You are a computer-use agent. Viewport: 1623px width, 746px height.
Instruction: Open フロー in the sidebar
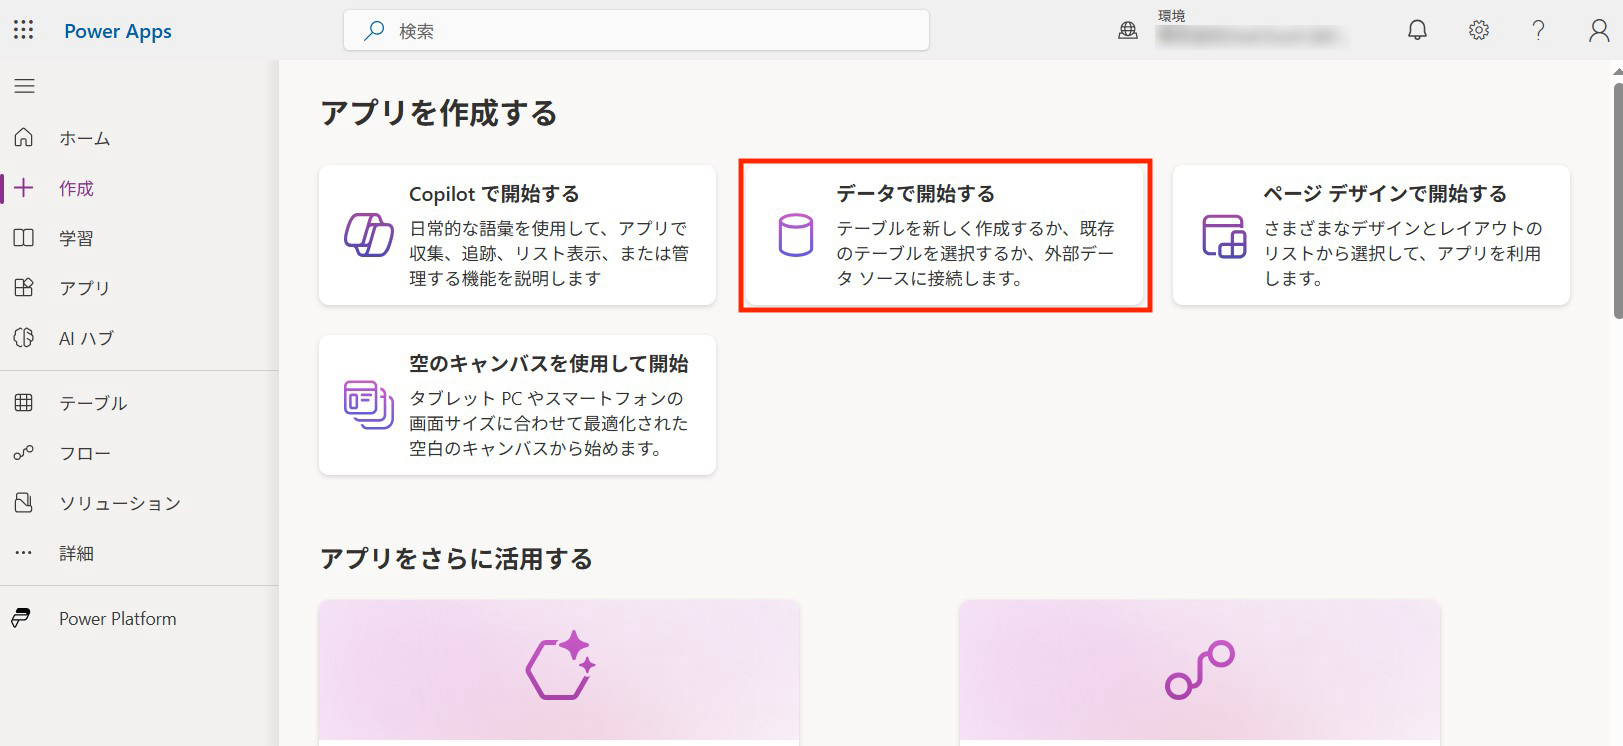(139, 453)
